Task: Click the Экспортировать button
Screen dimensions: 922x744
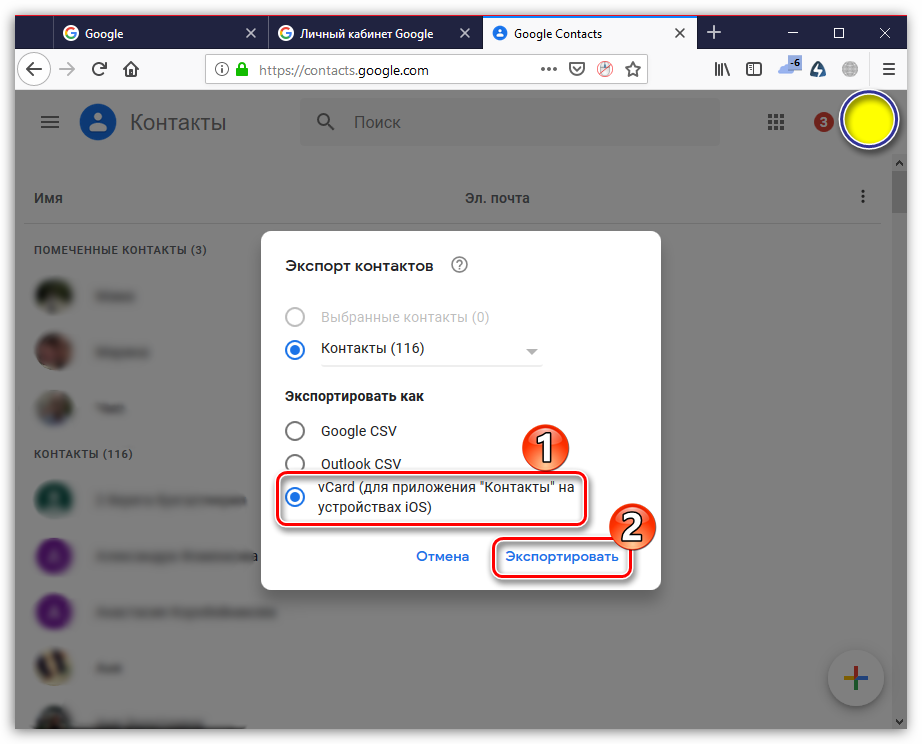Action: click(x=562, y=556)
